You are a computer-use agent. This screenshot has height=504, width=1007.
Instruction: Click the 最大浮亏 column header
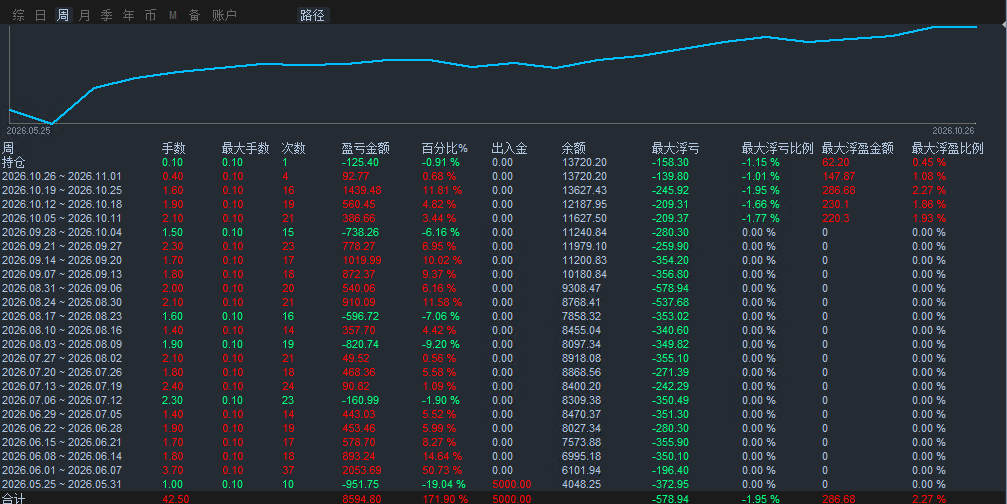pos(675,148)
